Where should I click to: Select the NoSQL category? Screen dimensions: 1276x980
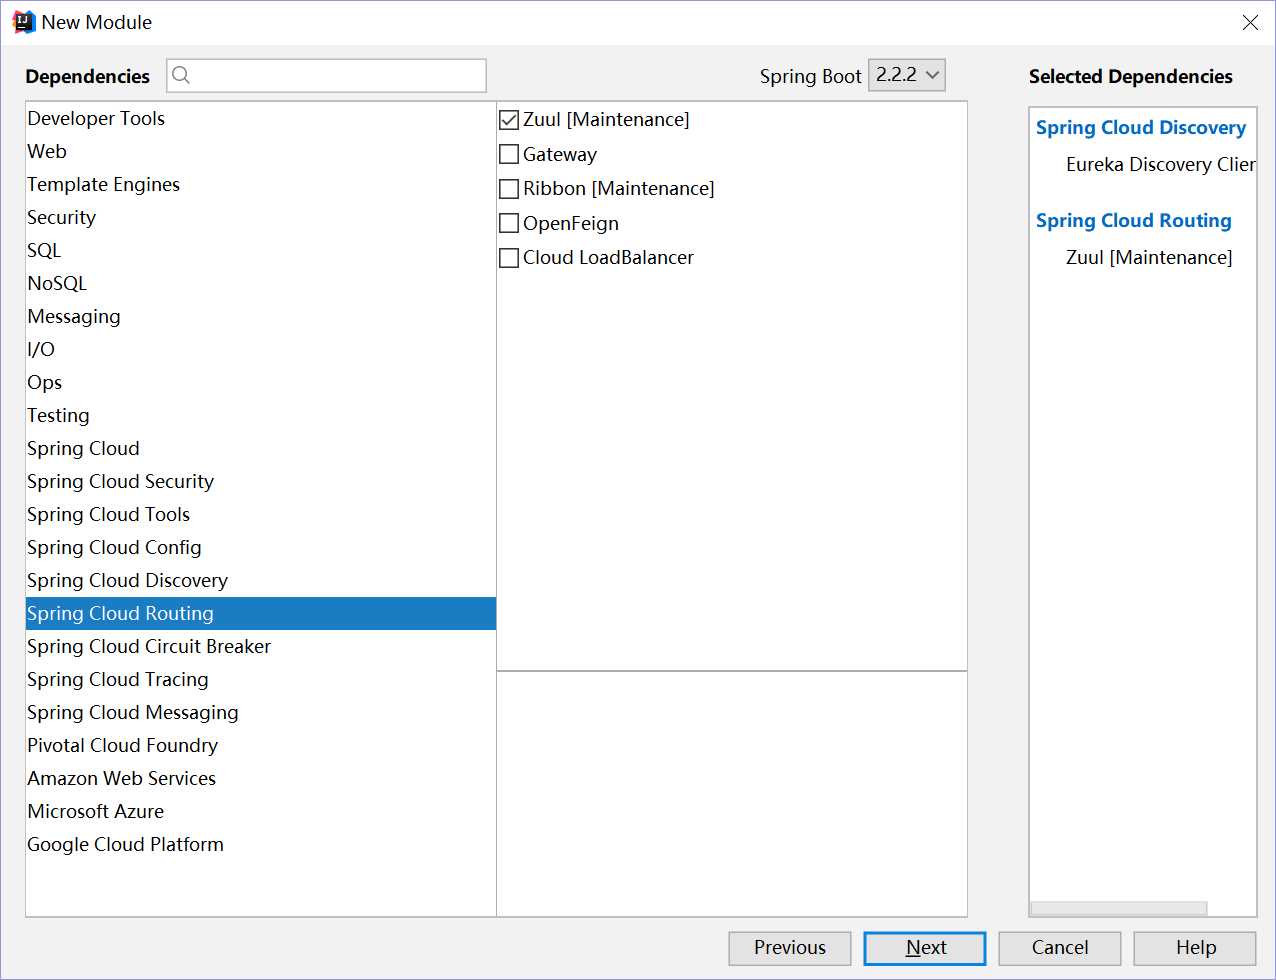261,283
